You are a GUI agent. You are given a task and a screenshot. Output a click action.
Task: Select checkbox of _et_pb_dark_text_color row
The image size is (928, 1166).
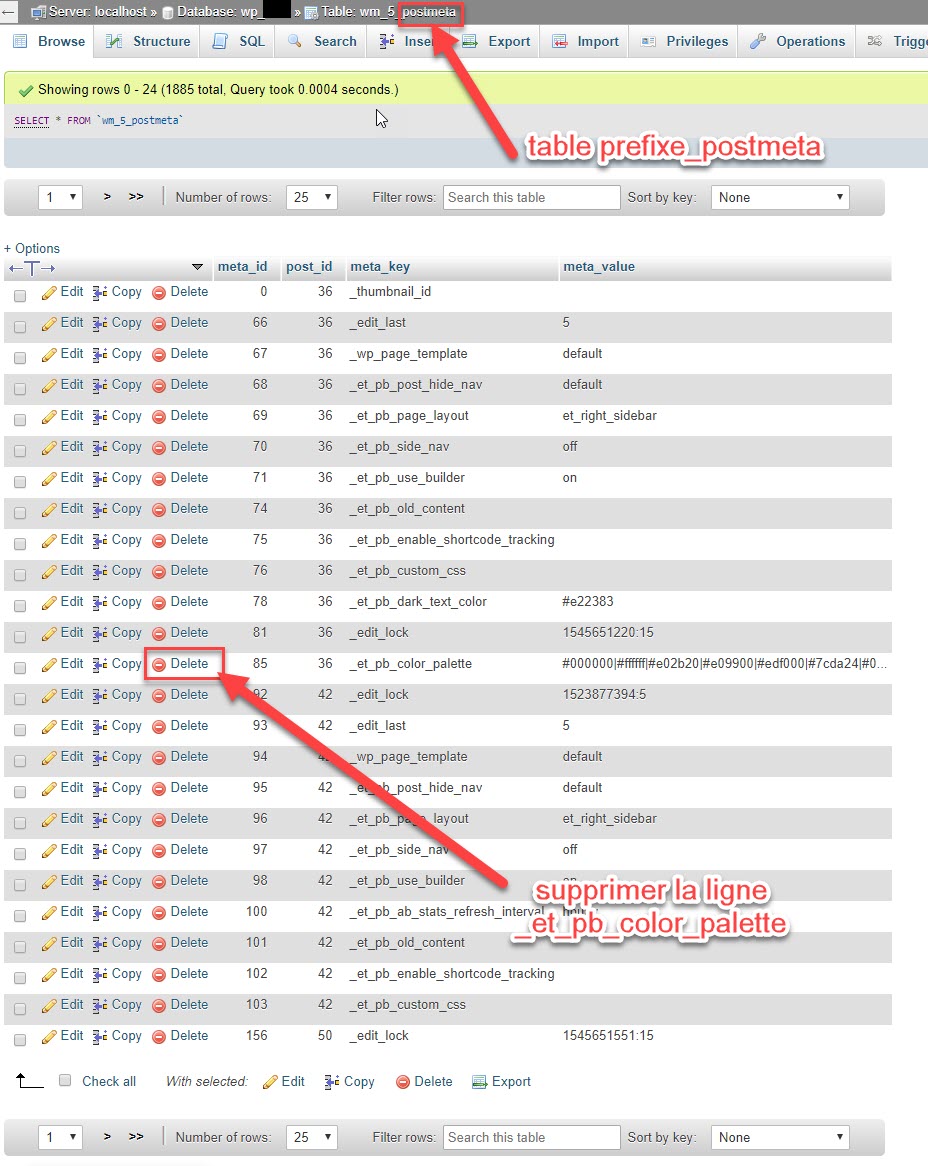pos(20,606)
